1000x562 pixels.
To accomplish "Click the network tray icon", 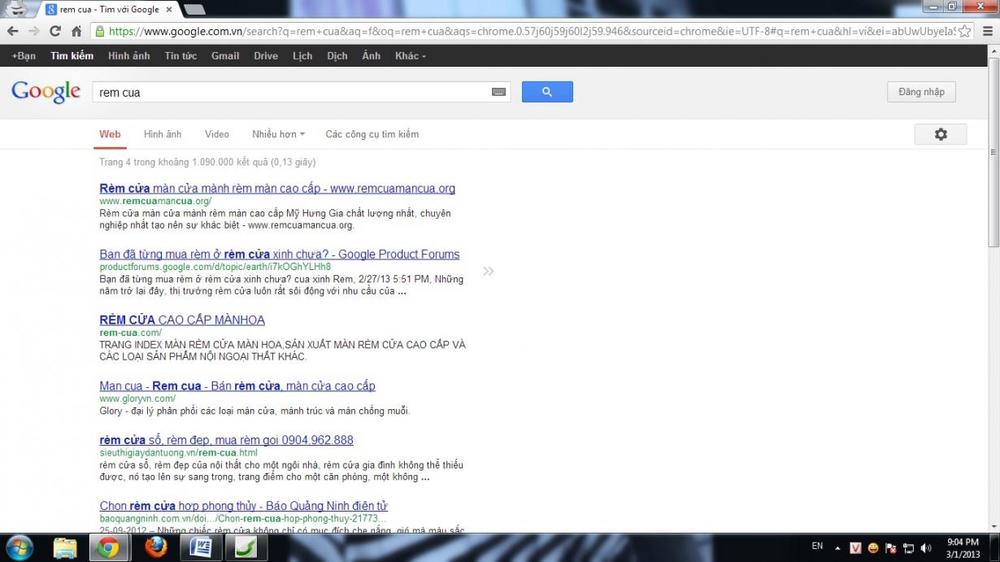I will tap(908, 548).
